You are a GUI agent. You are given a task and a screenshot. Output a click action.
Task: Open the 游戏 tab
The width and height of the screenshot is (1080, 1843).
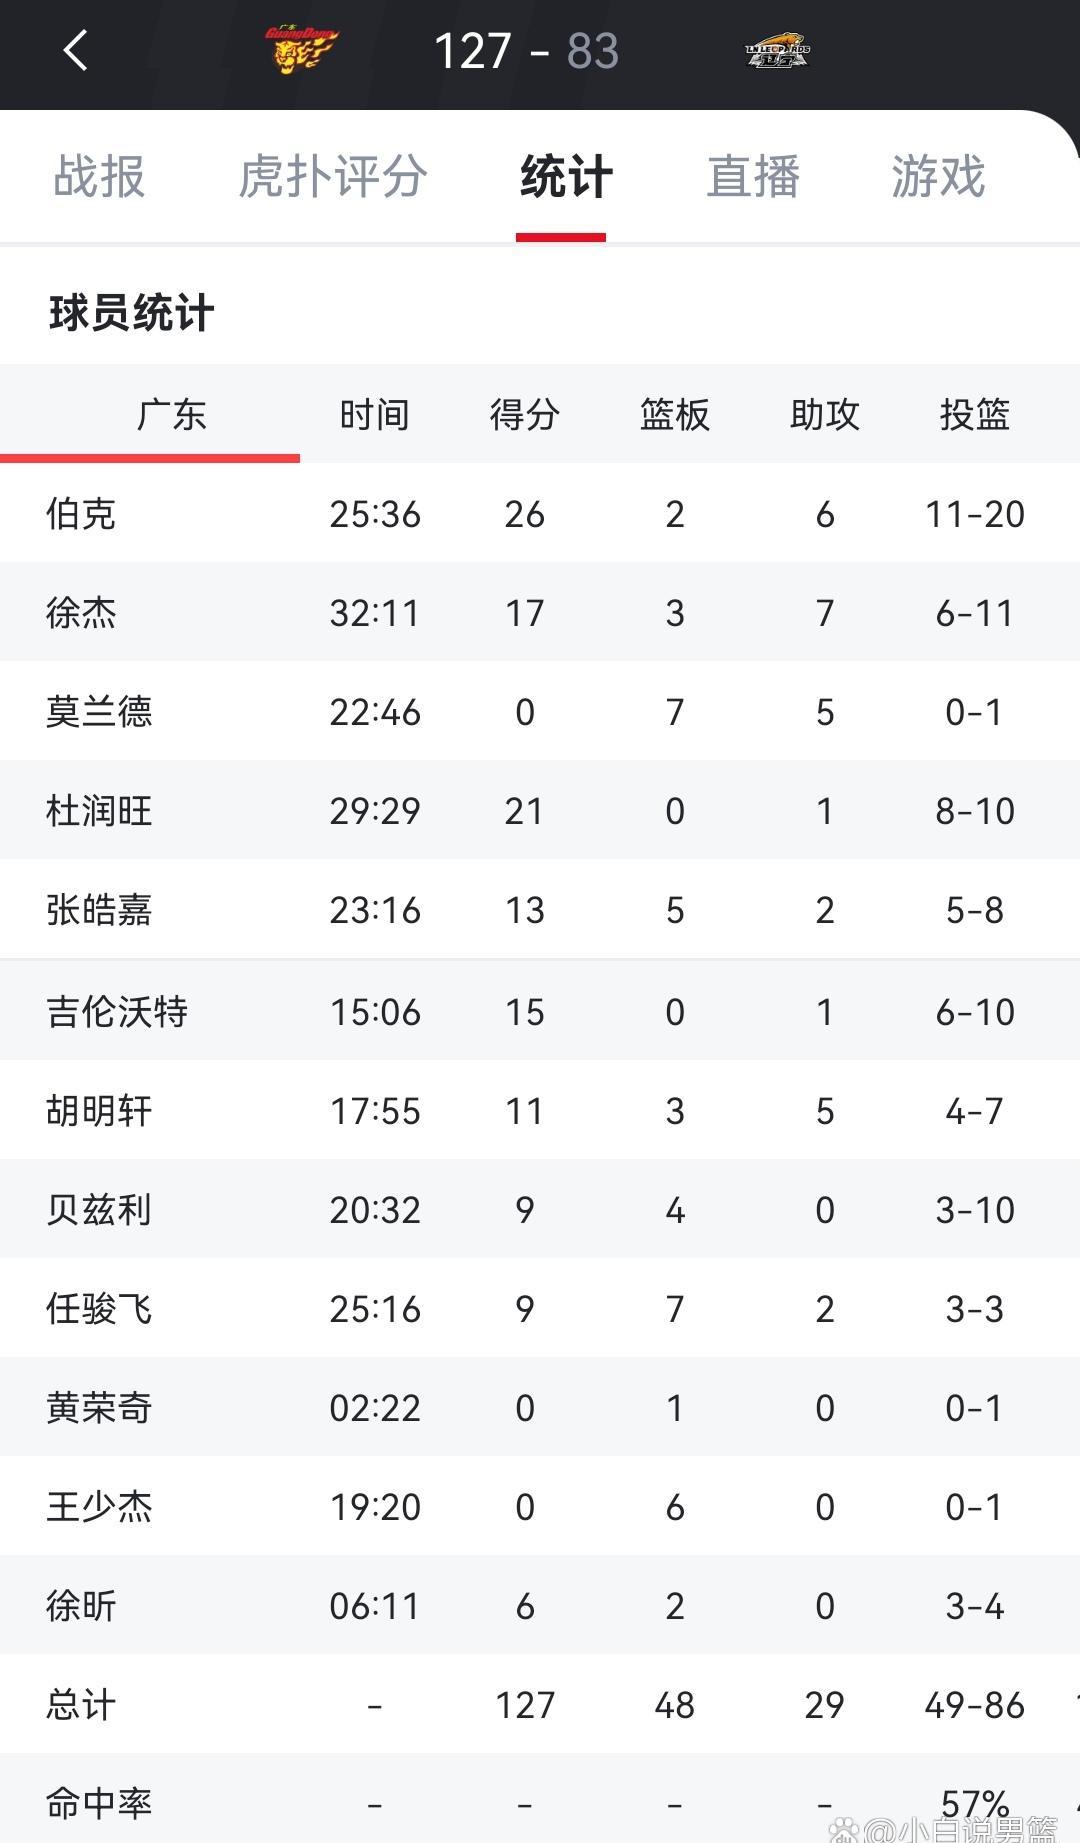[x=937, y=178]
